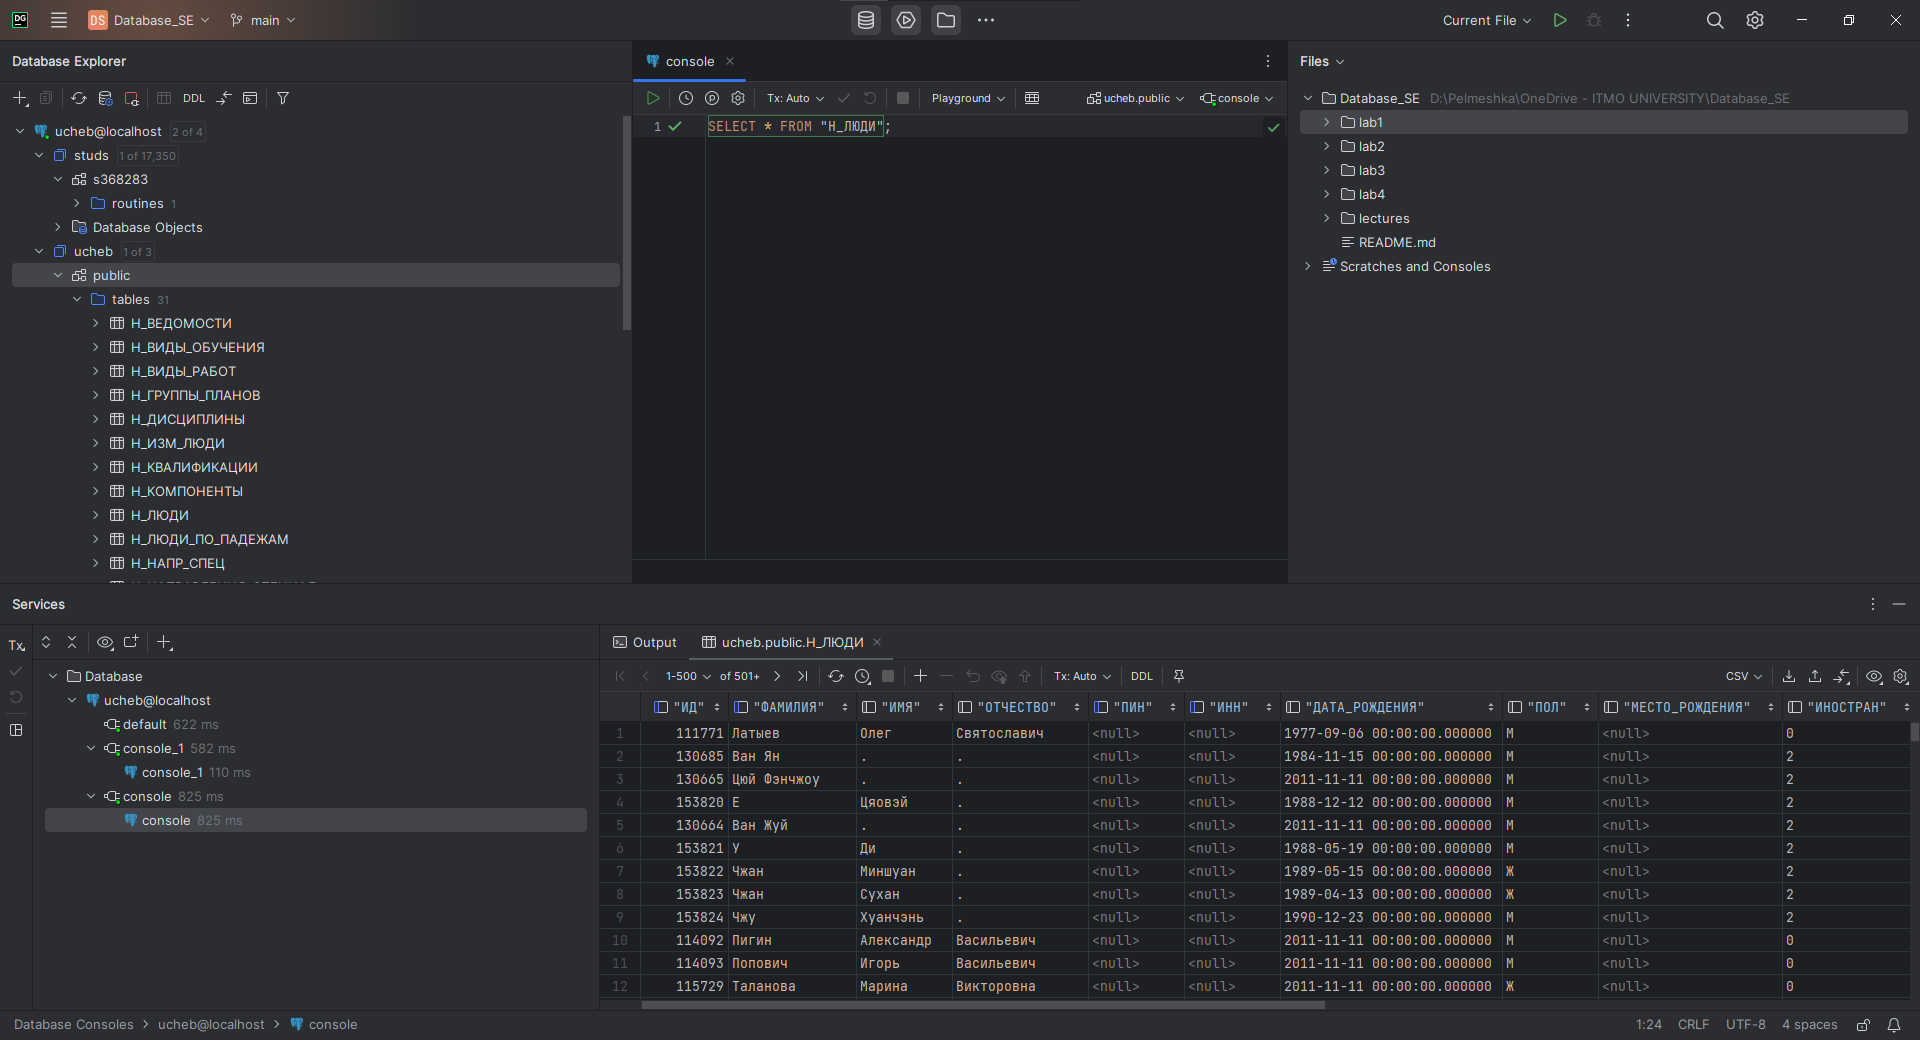Click the New plus icon in Database Explorer
This screenshot has width=1920, height=1040.
pos(20,98)
